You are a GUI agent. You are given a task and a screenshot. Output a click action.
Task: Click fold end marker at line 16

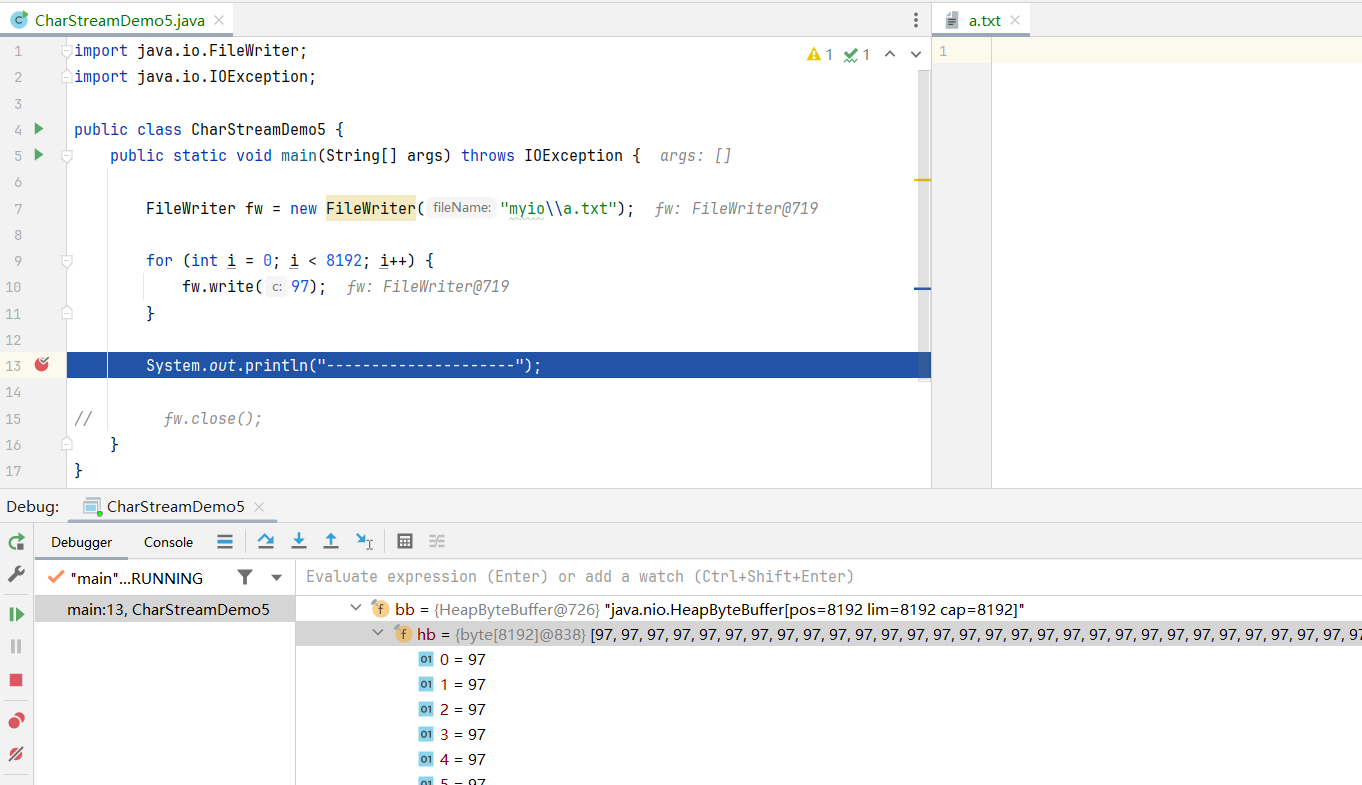[67, 444]
